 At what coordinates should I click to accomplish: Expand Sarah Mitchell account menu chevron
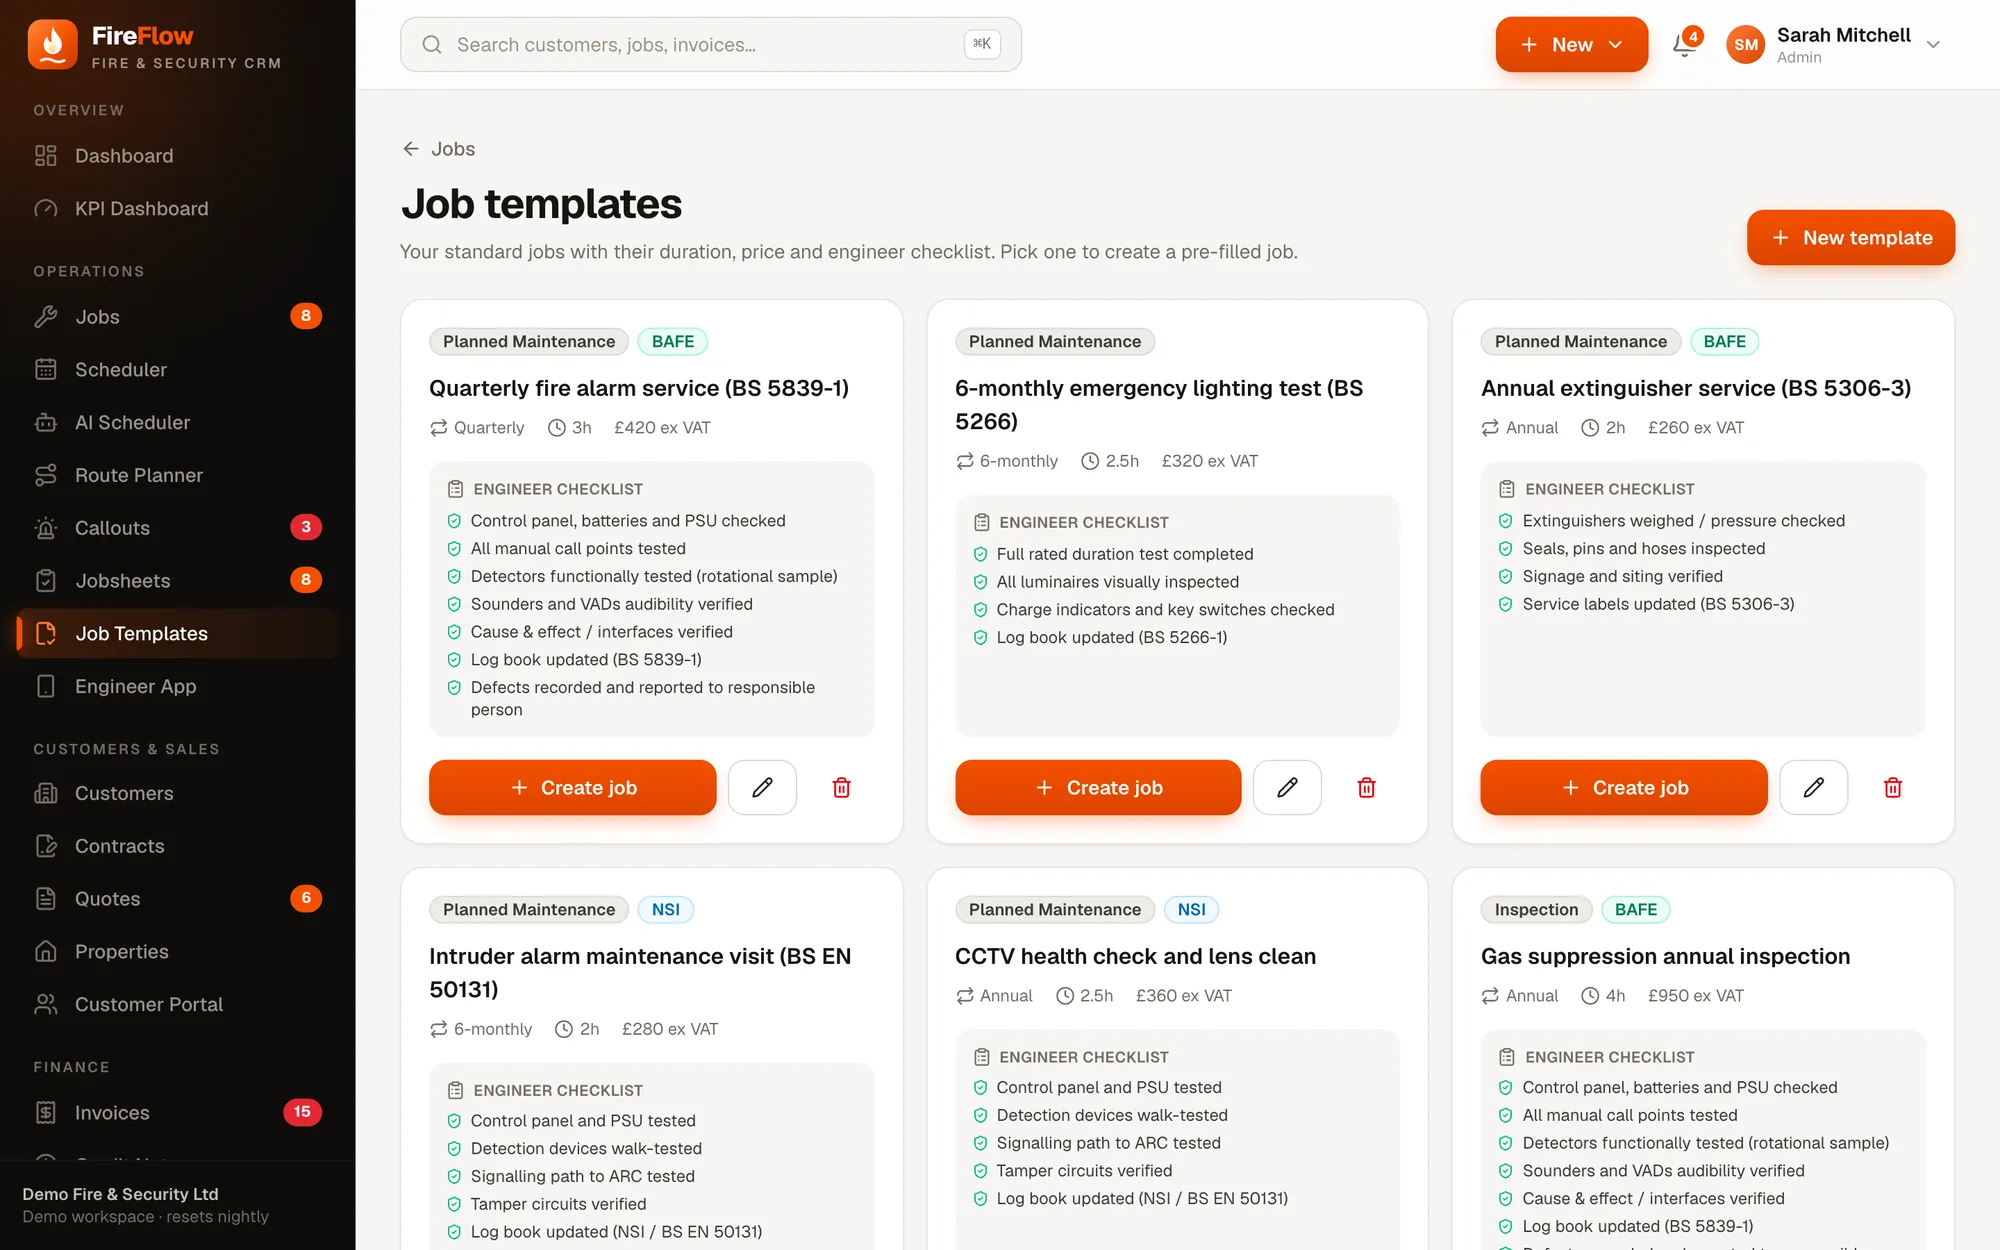pos(1933,44)
